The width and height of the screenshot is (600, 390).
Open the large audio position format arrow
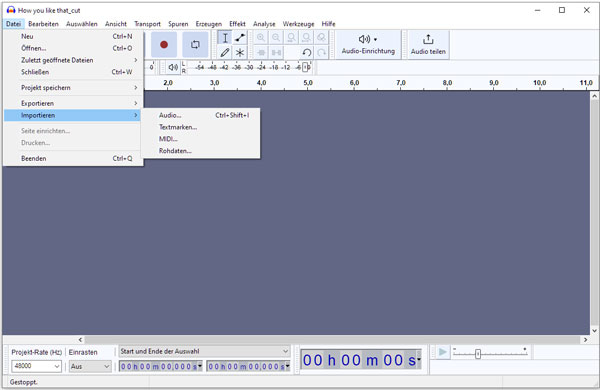419,359
